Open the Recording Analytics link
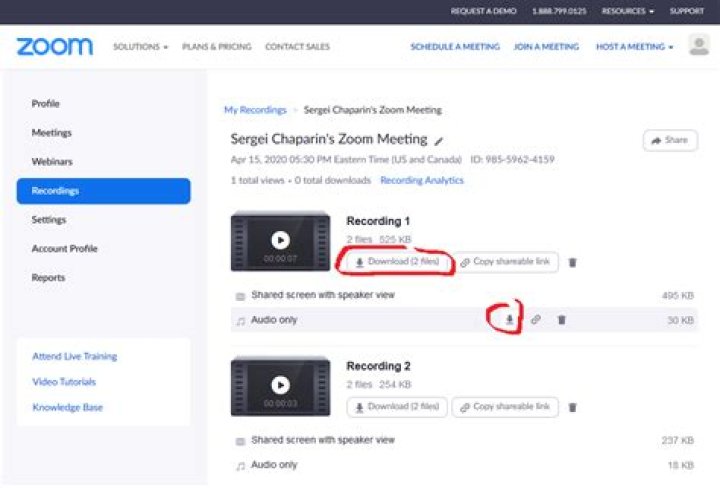720x488 pixels. (422, 180)
